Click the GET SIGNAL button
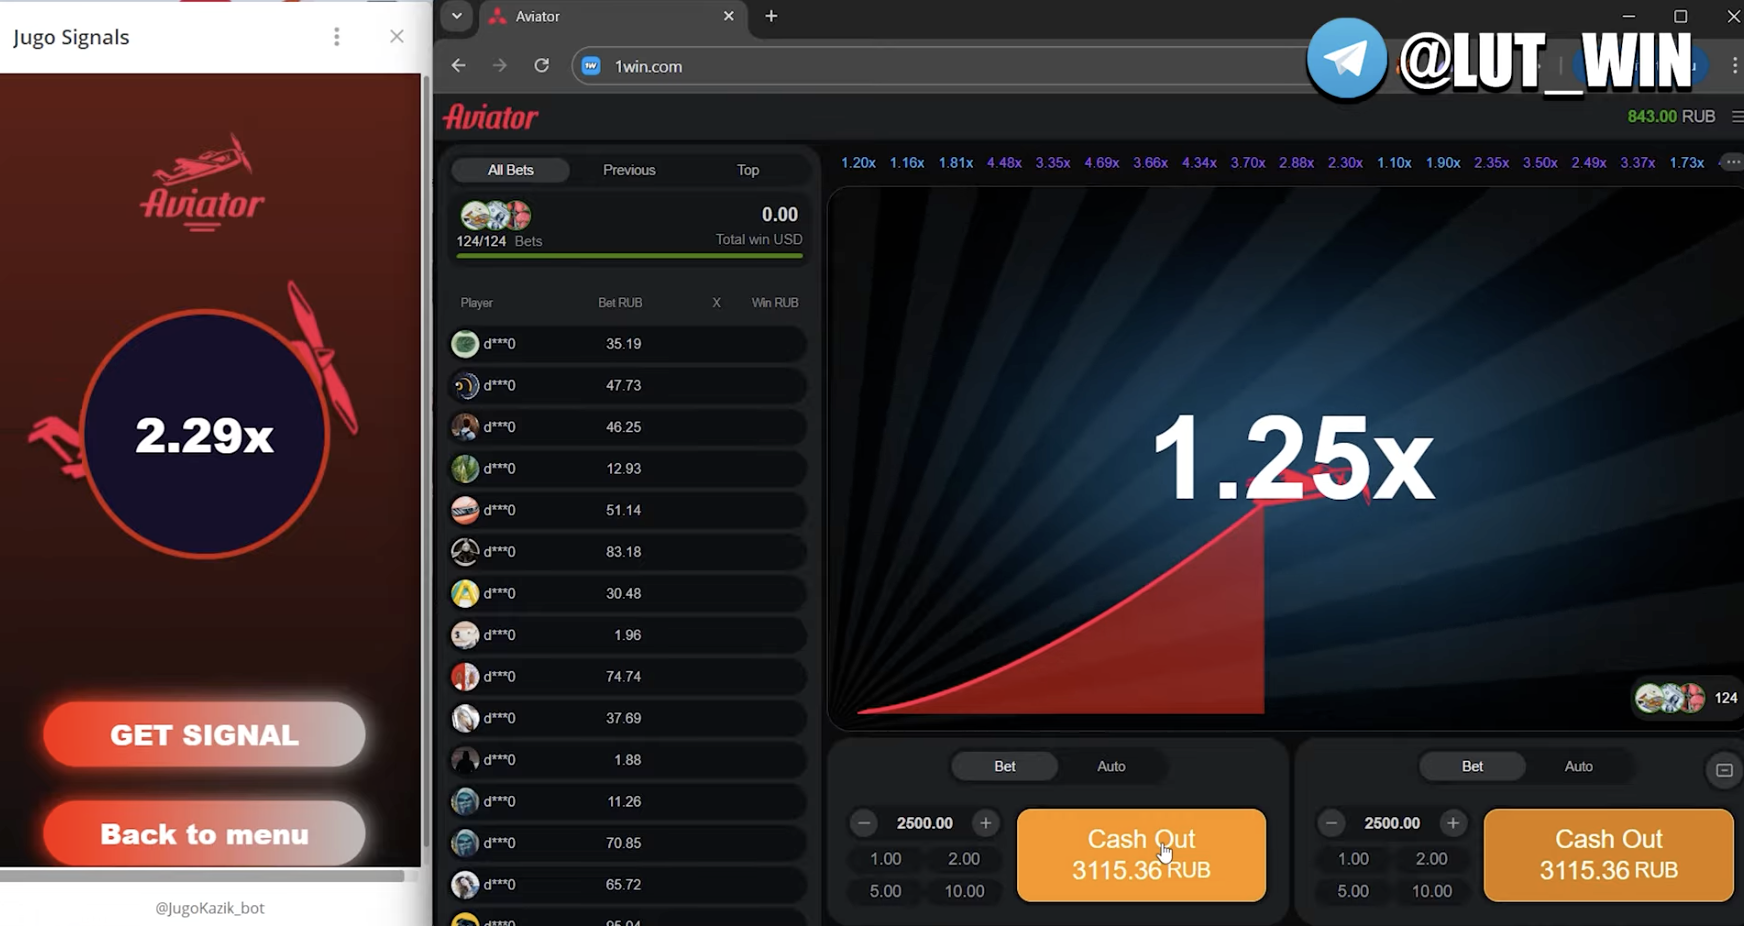 (x=204, y=735)
